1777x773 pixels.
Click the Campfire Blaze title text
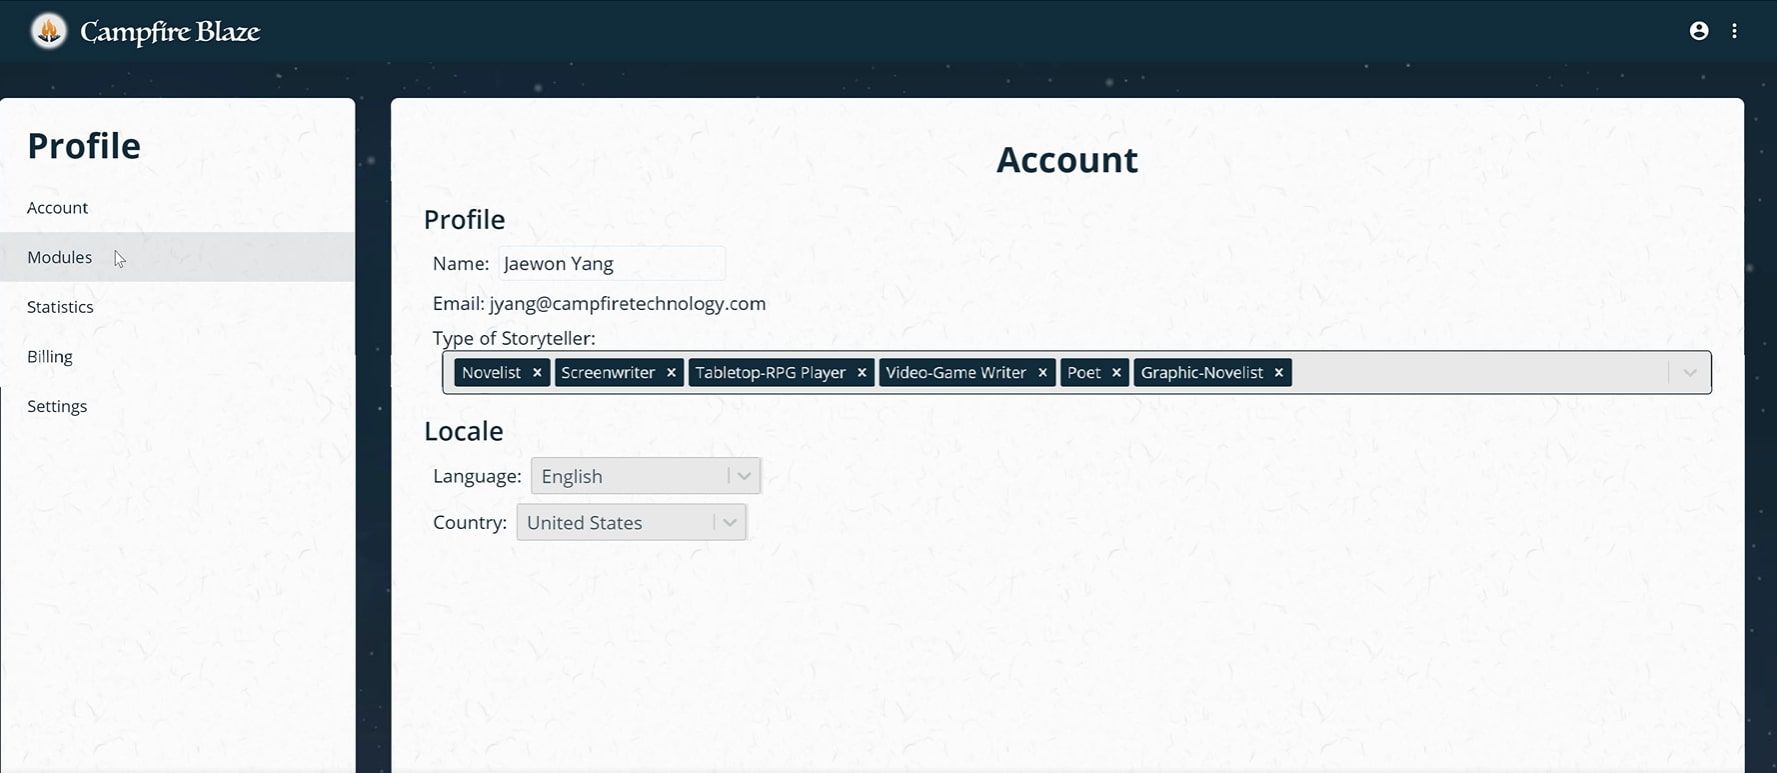pos(170,32)
